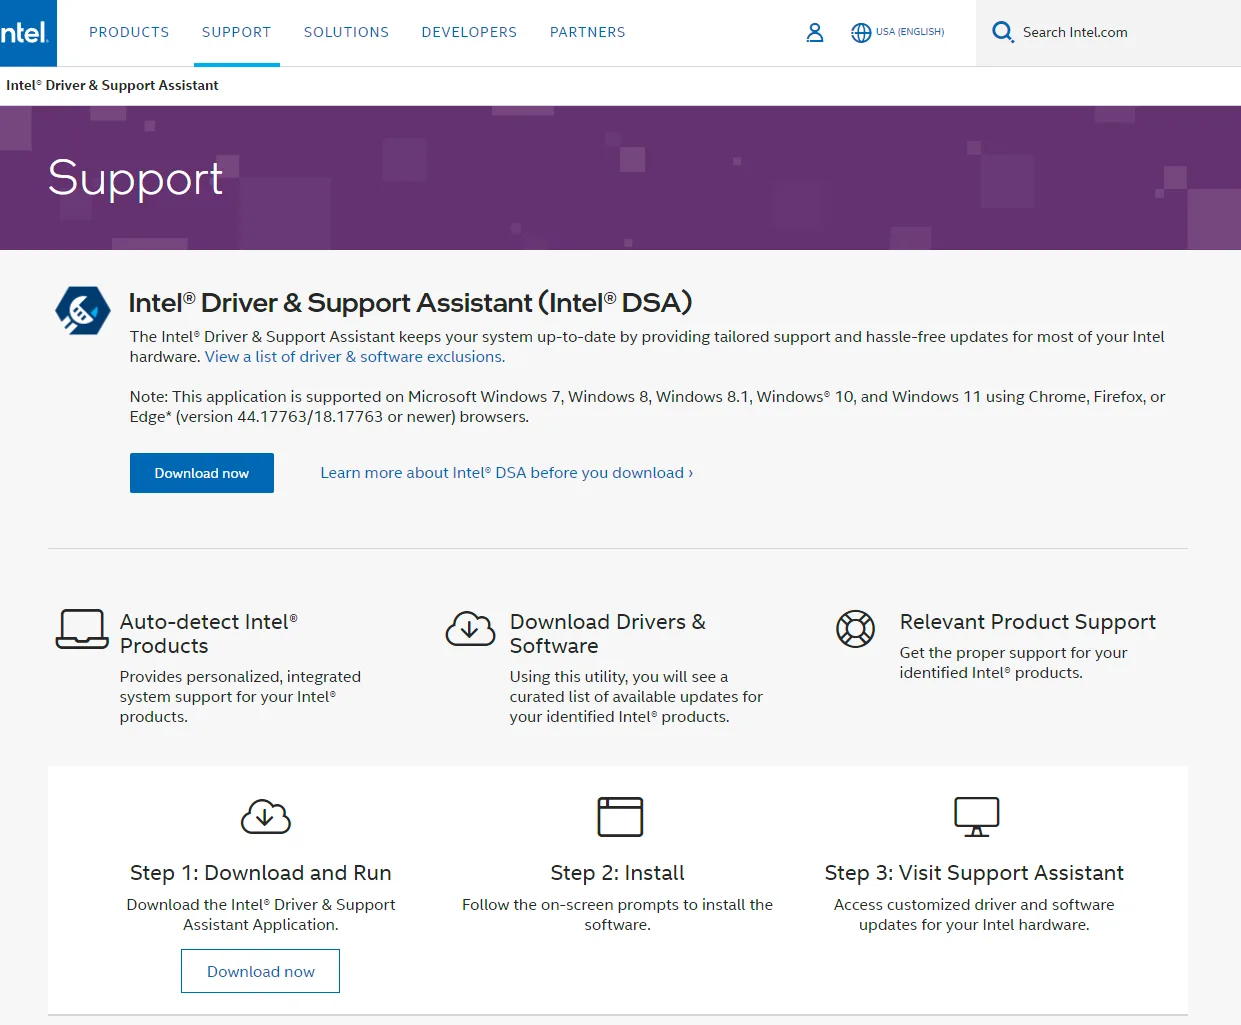Click the text 'Provides personalized, integrated system support'
This screenshot has width=1241, height=1025.
tap(241, 697)
